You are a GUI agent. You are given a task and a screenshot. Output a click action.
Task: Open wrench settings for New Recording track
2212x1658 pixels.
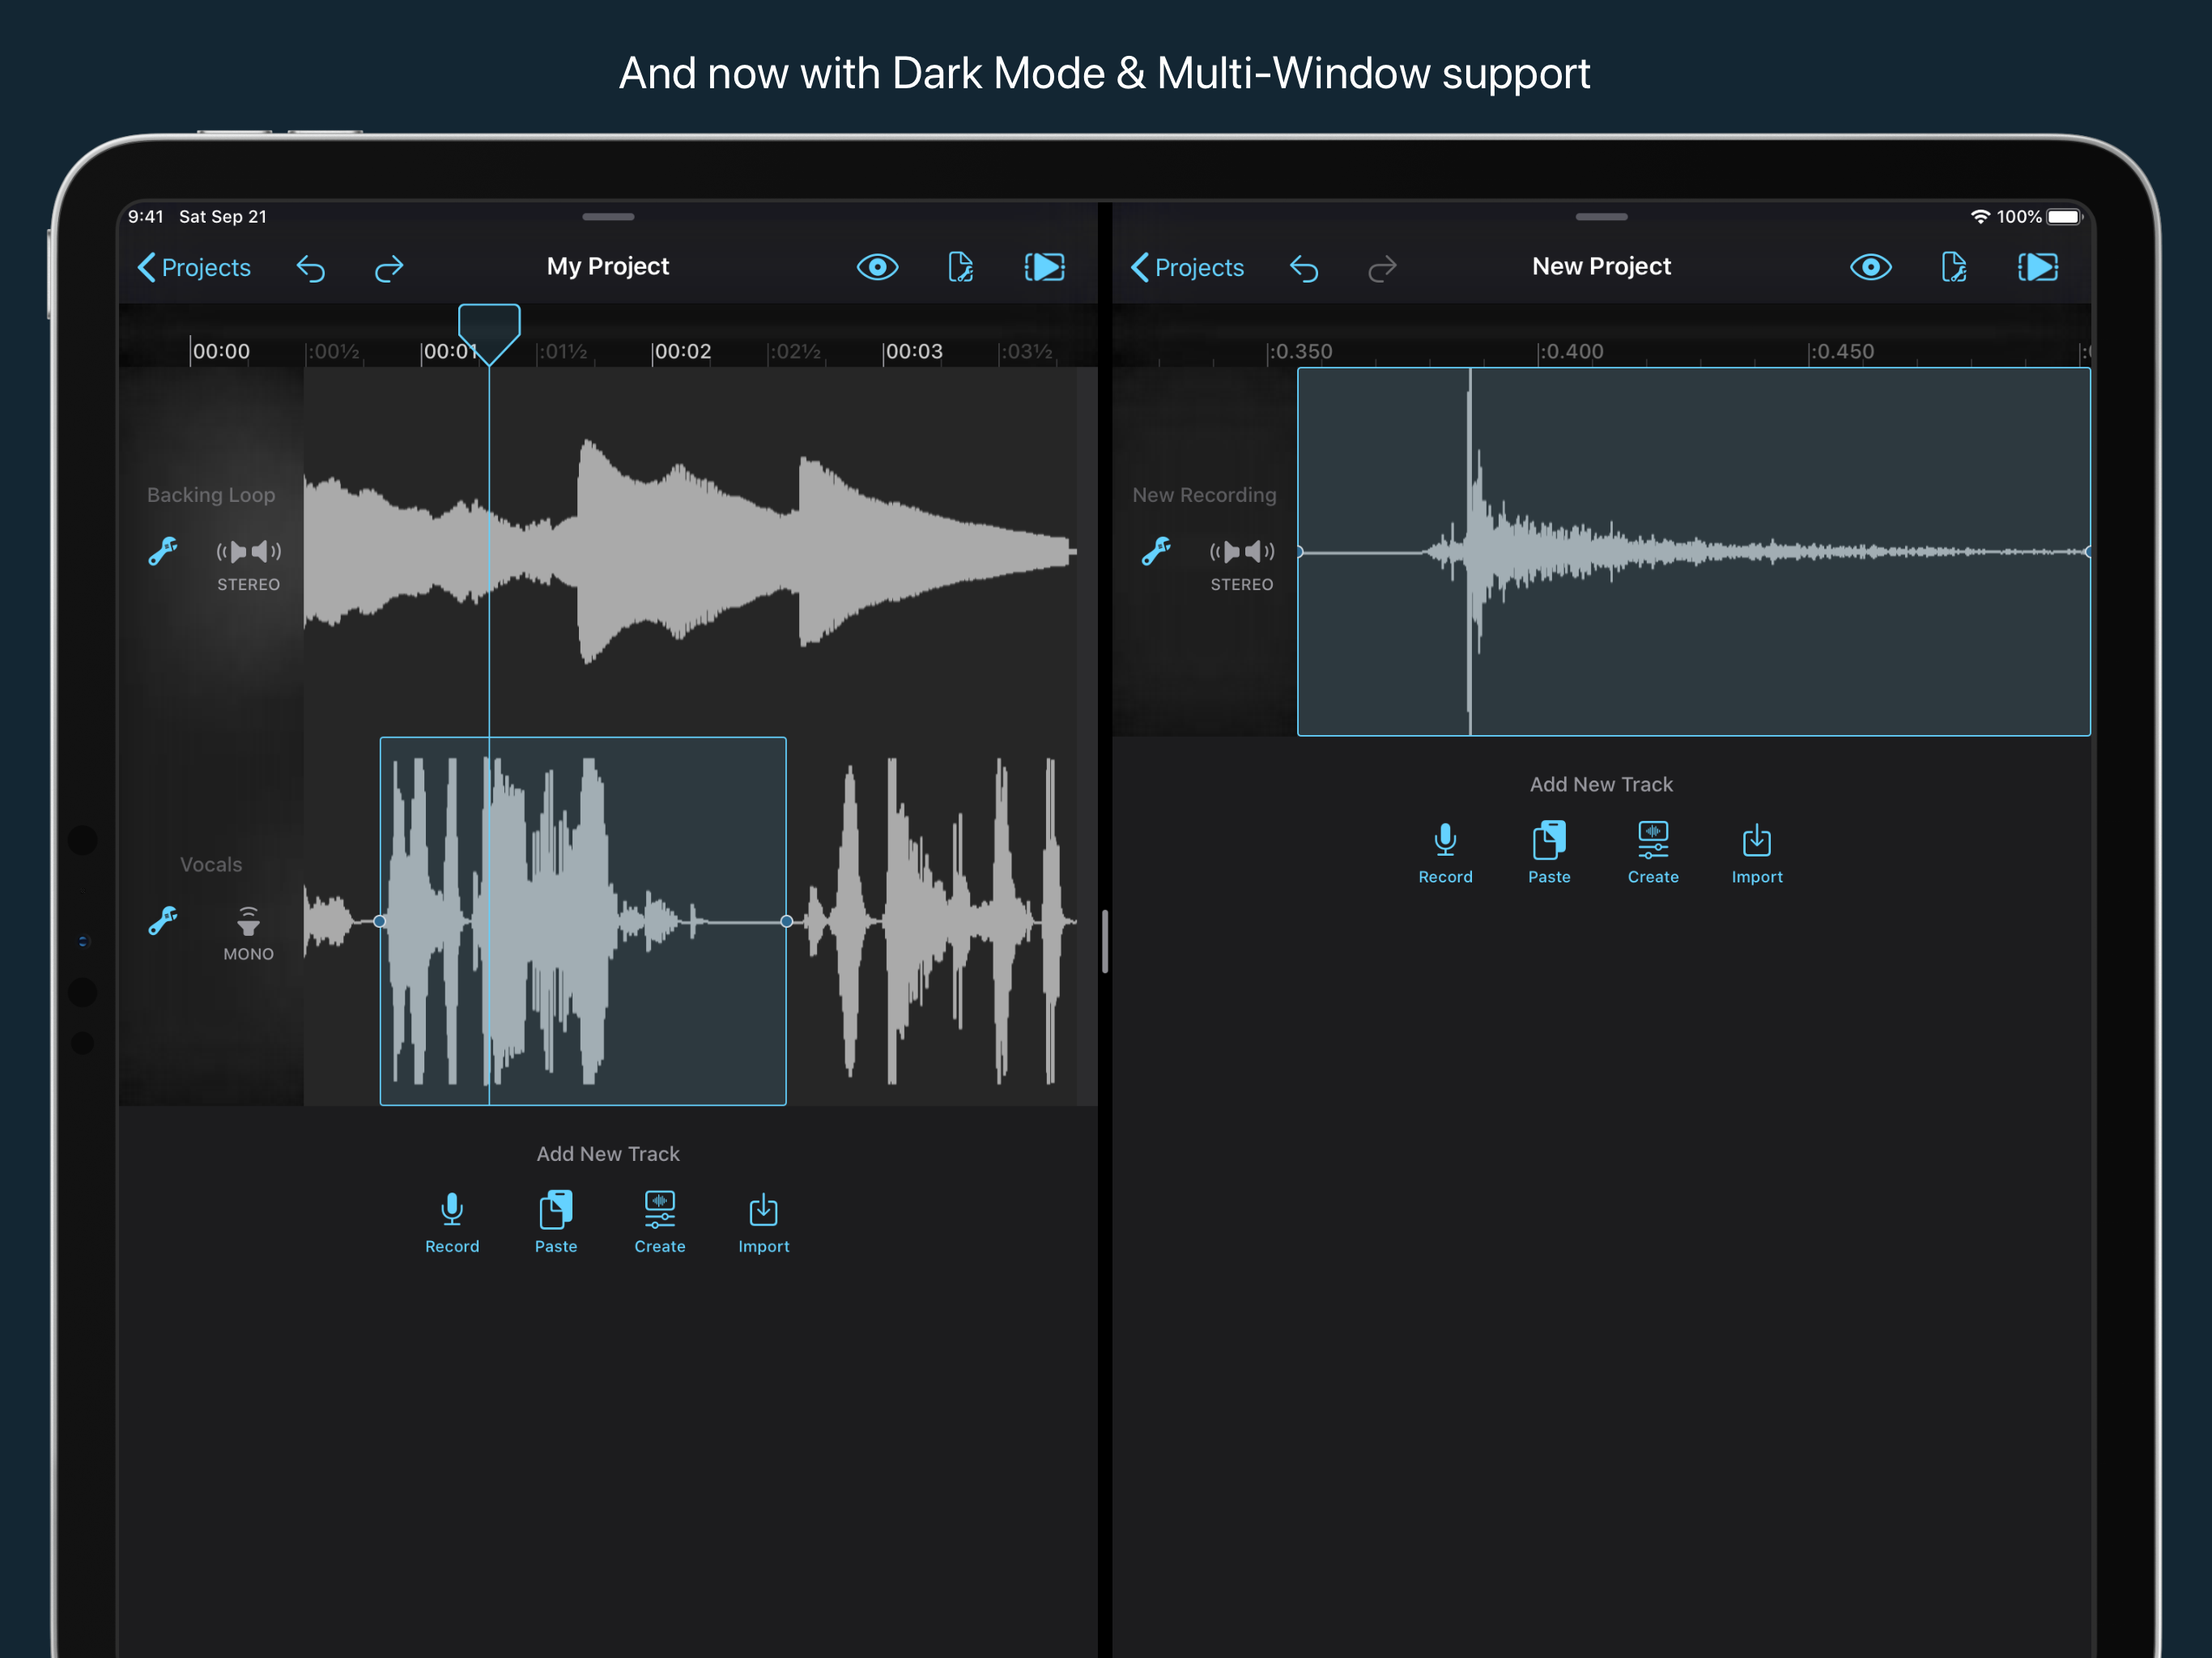point(1156,551)
